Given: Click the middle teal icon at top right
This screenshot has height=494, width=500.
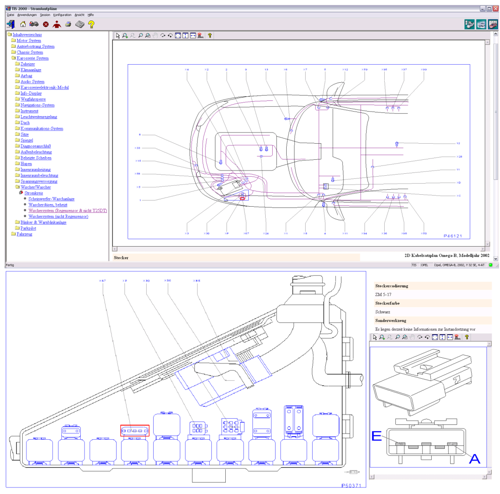Looking at the screenshot, I should (481, 24).
